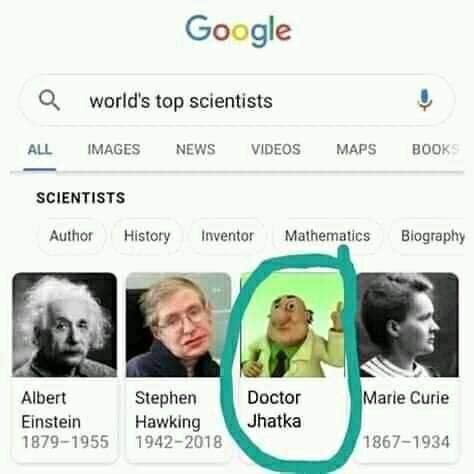Click the Marie Curie name link
This screenshot has width=474, height=474.
[406, 398]
